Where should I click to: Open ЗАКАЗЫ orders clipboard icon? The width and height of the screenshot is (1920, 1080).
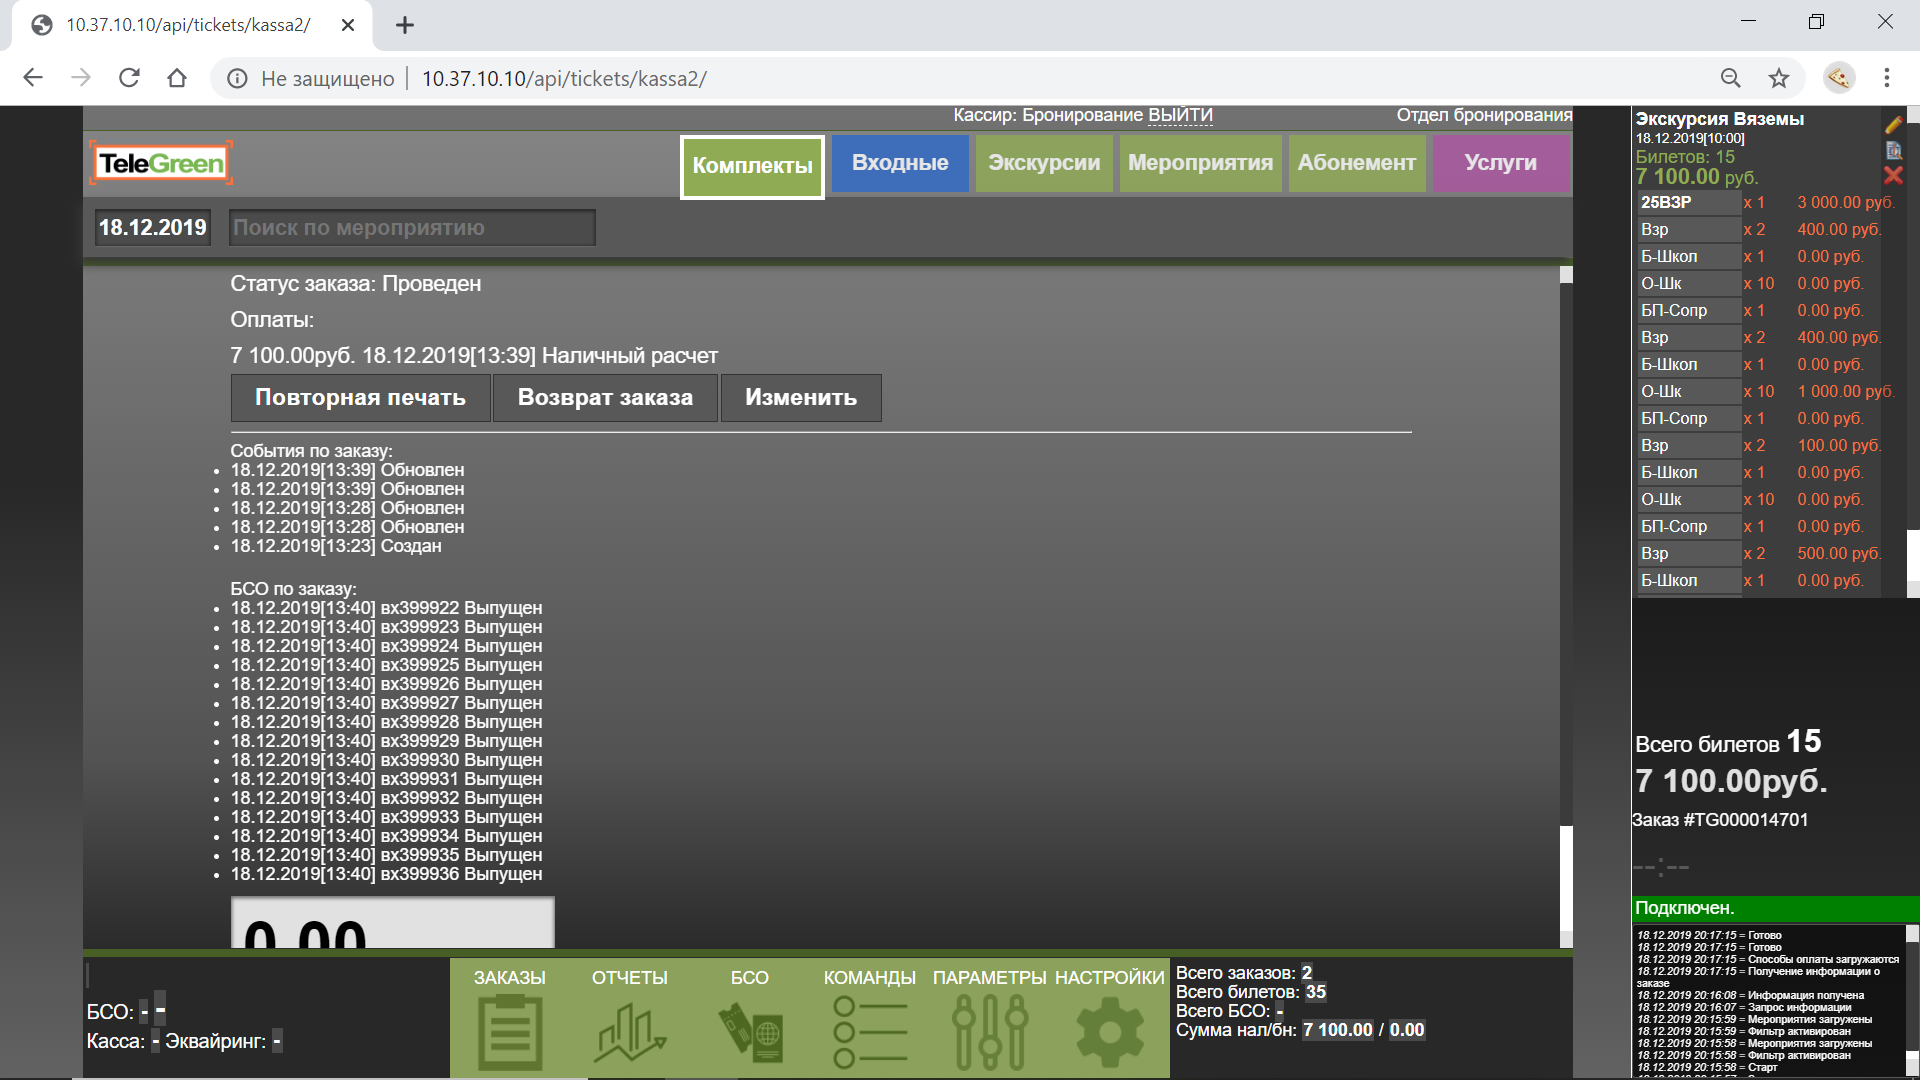(x=510, y=1032)
